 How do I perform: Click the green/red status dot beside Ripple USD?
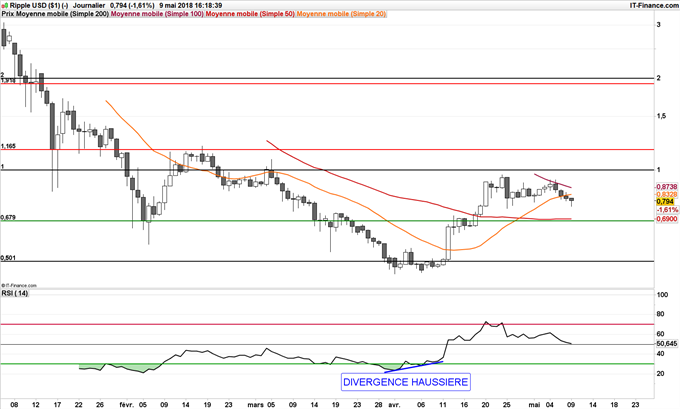[5, 6]
